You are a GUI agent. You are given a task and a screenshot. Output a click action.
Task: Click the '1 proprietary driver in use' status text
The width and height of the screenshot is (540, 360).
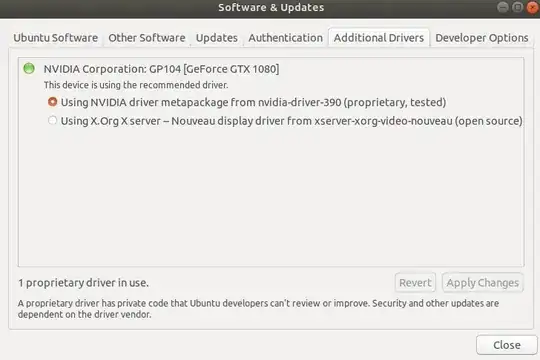coord(83,283)
